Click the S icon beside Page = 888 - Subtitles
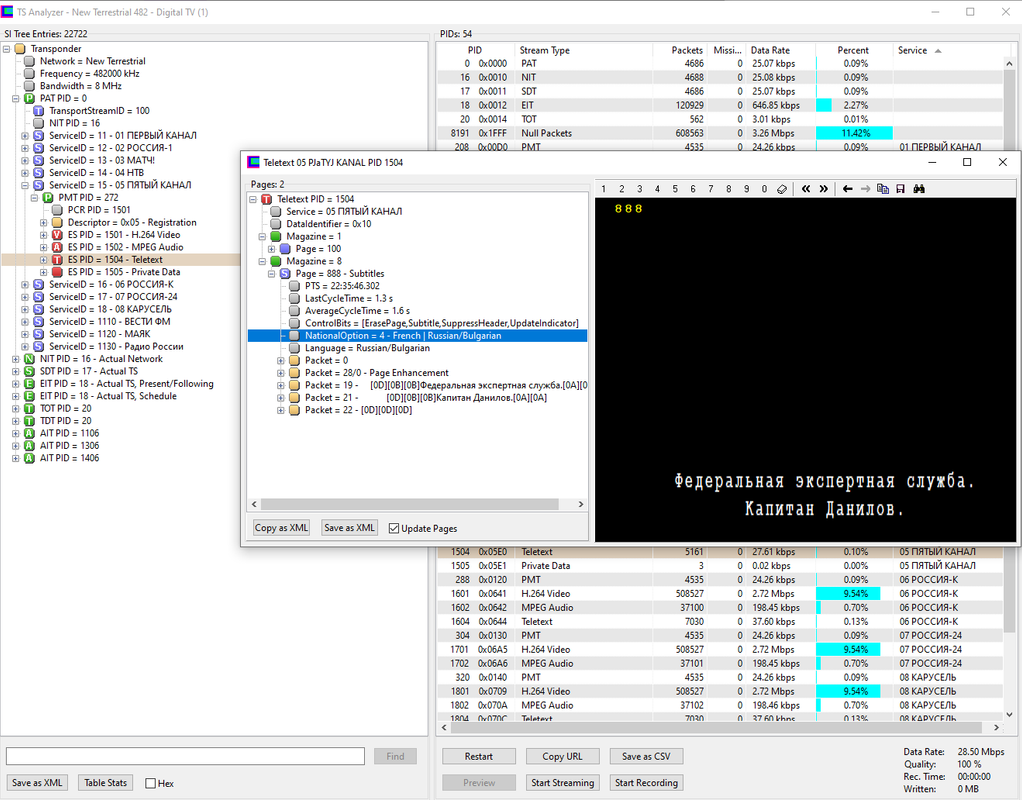Screen dimensions: 1022x800 pyautogui.click(x=285, y=273)
